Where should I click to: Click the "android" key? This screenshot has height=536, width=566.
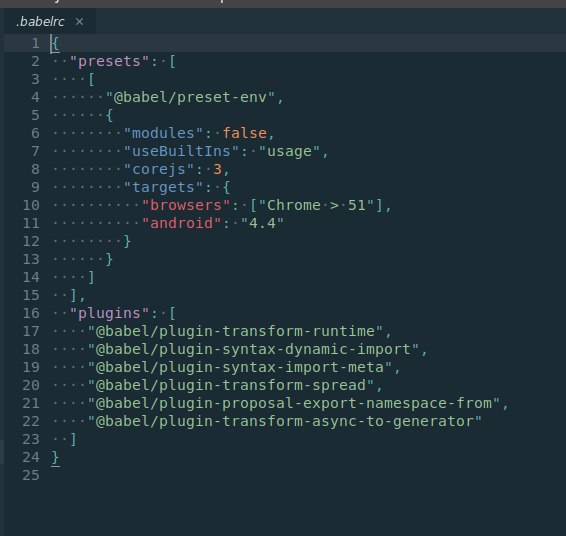click(182, 223)
